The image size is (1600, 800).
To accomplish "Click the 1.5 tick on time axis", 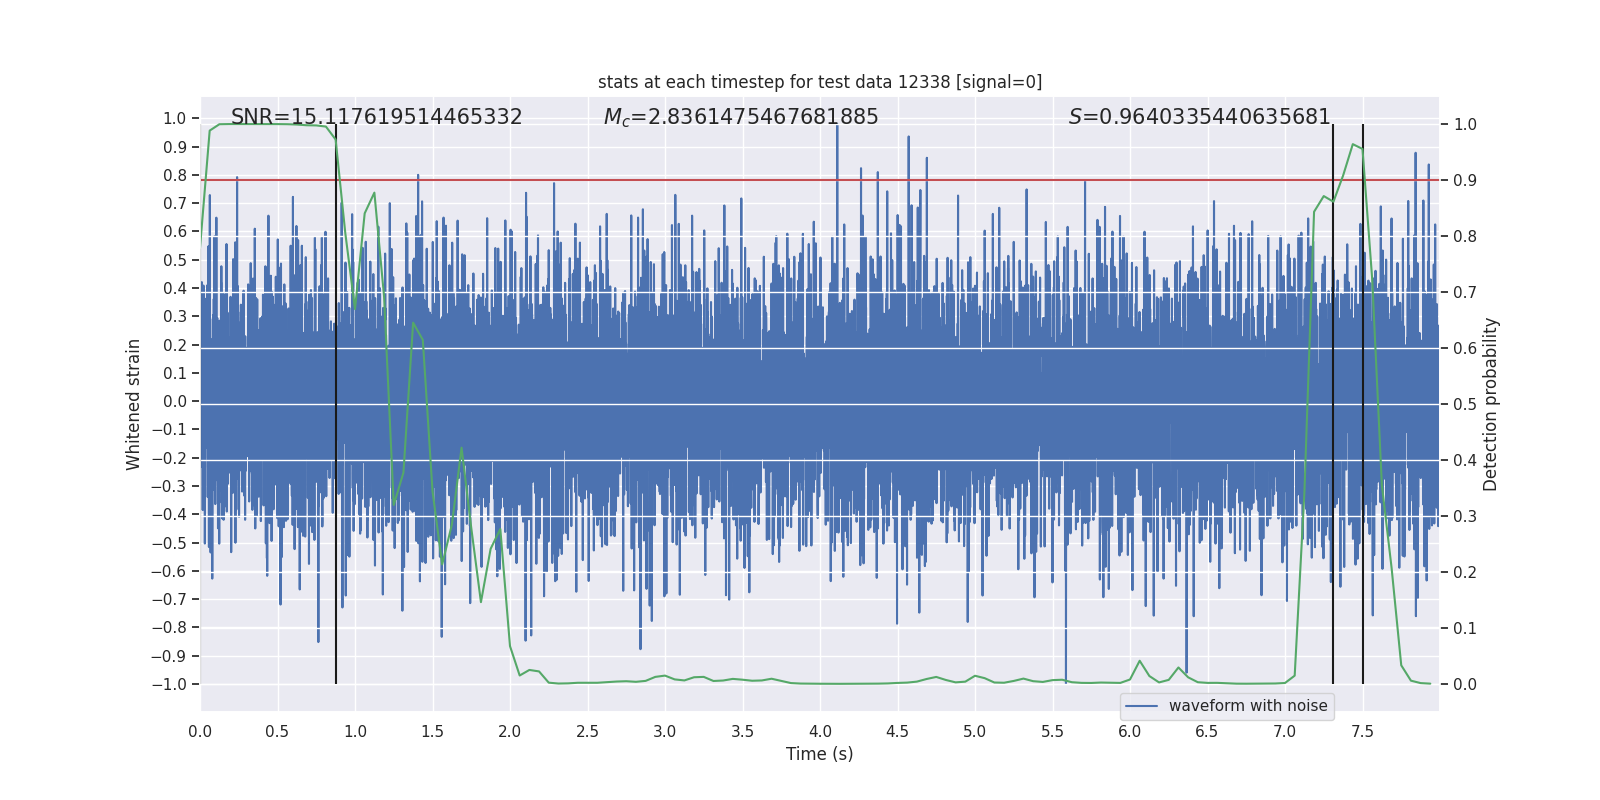I will (432, 731).
